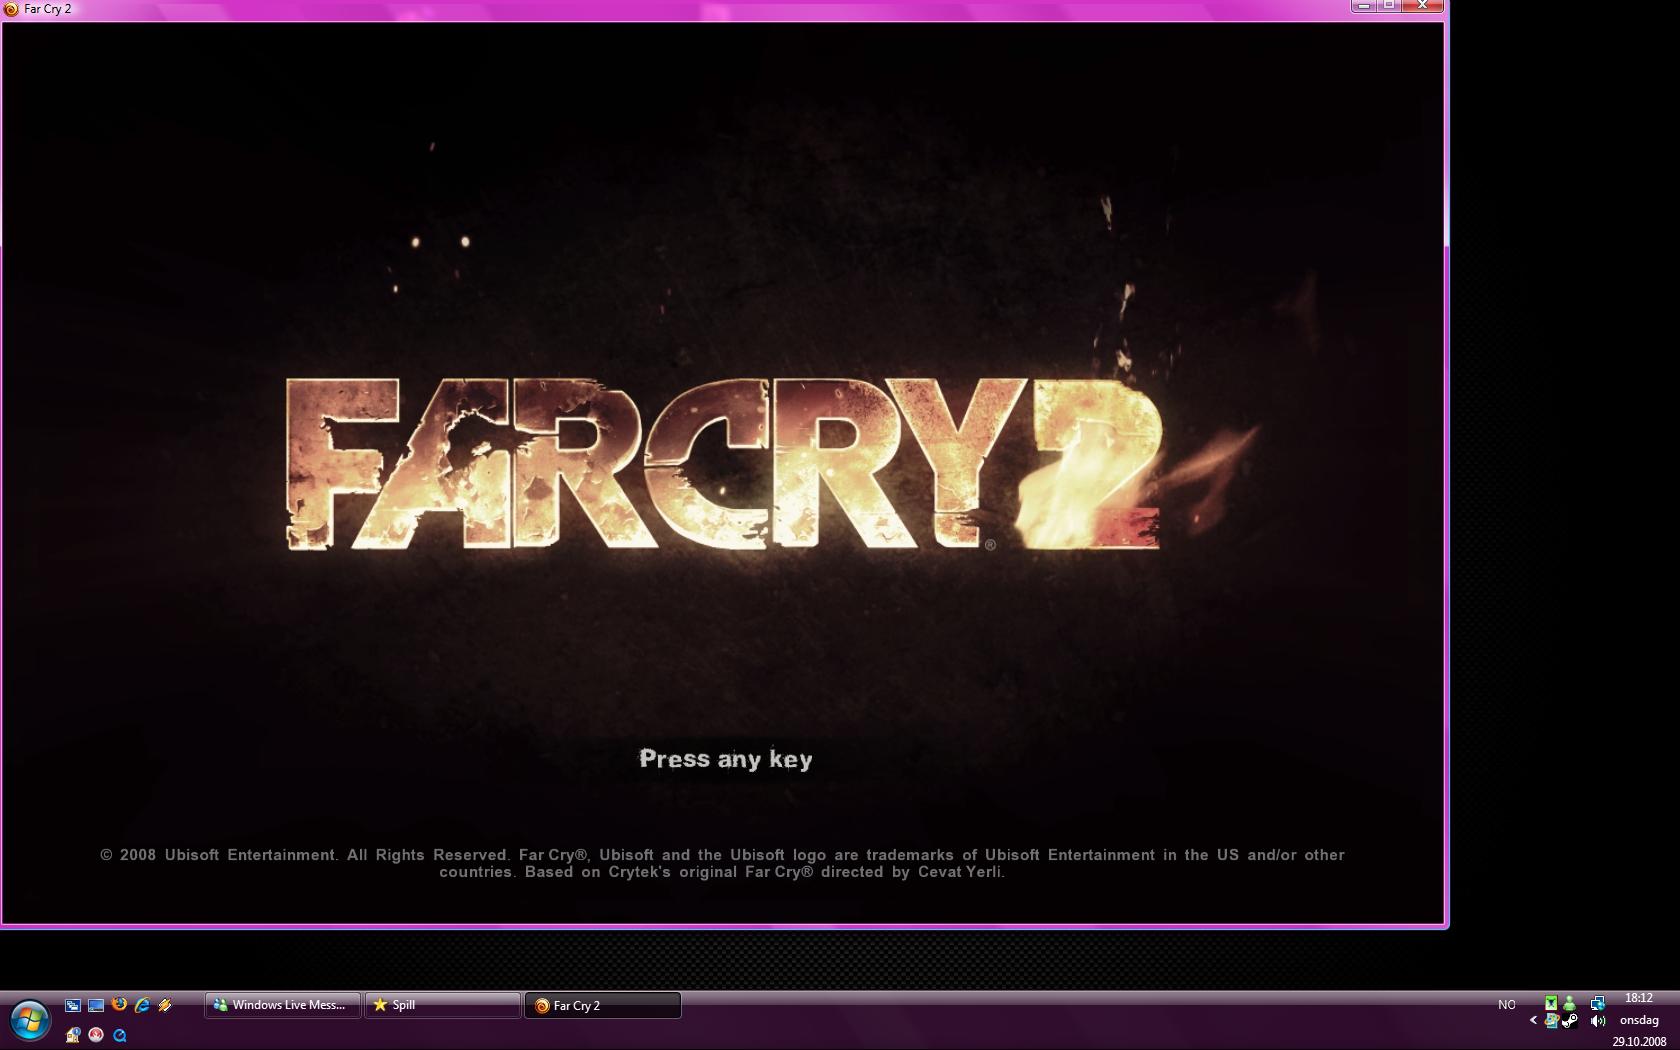Launch Firefox from the quick launch bar
Viewport: 1680px width, 1050px height.
point(119,1005)
